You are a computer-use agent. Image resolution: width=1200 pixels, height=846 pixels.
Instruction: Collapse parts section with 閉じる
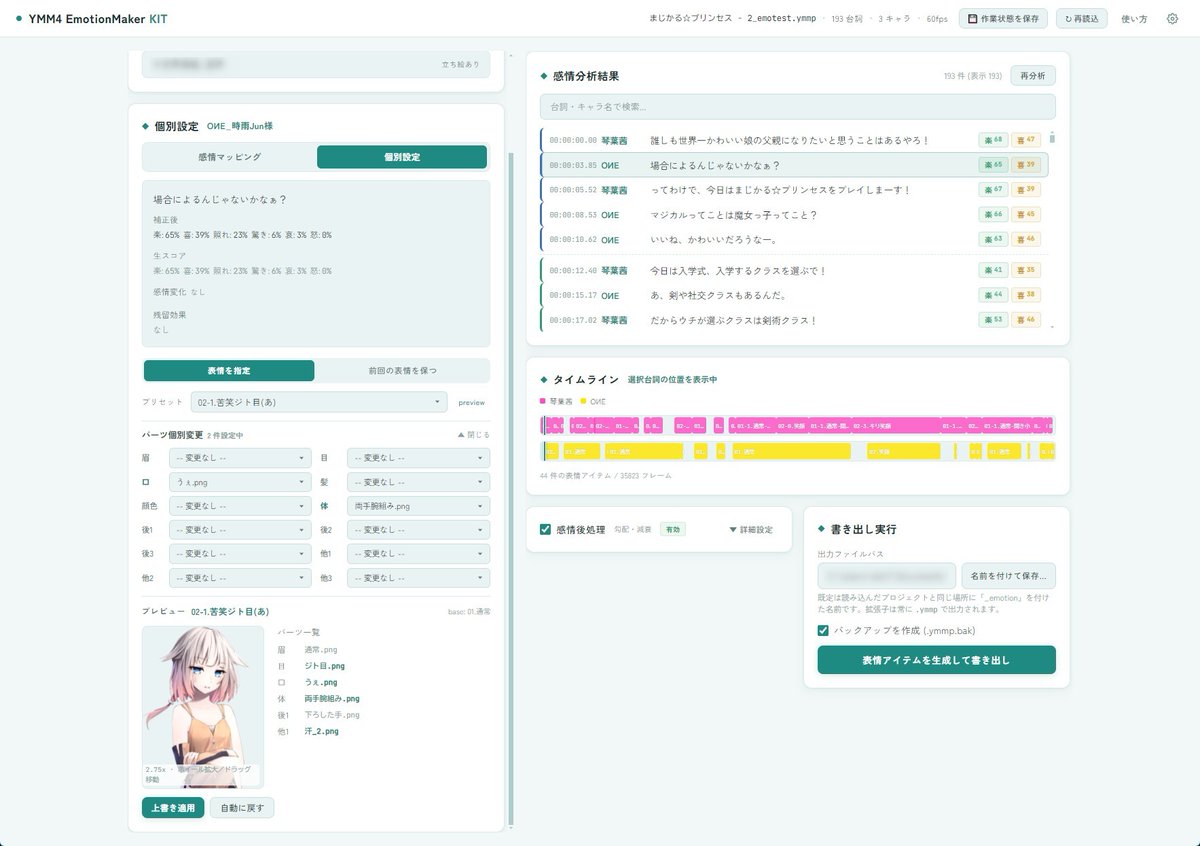pyautogui.click(x=472, y=435)
